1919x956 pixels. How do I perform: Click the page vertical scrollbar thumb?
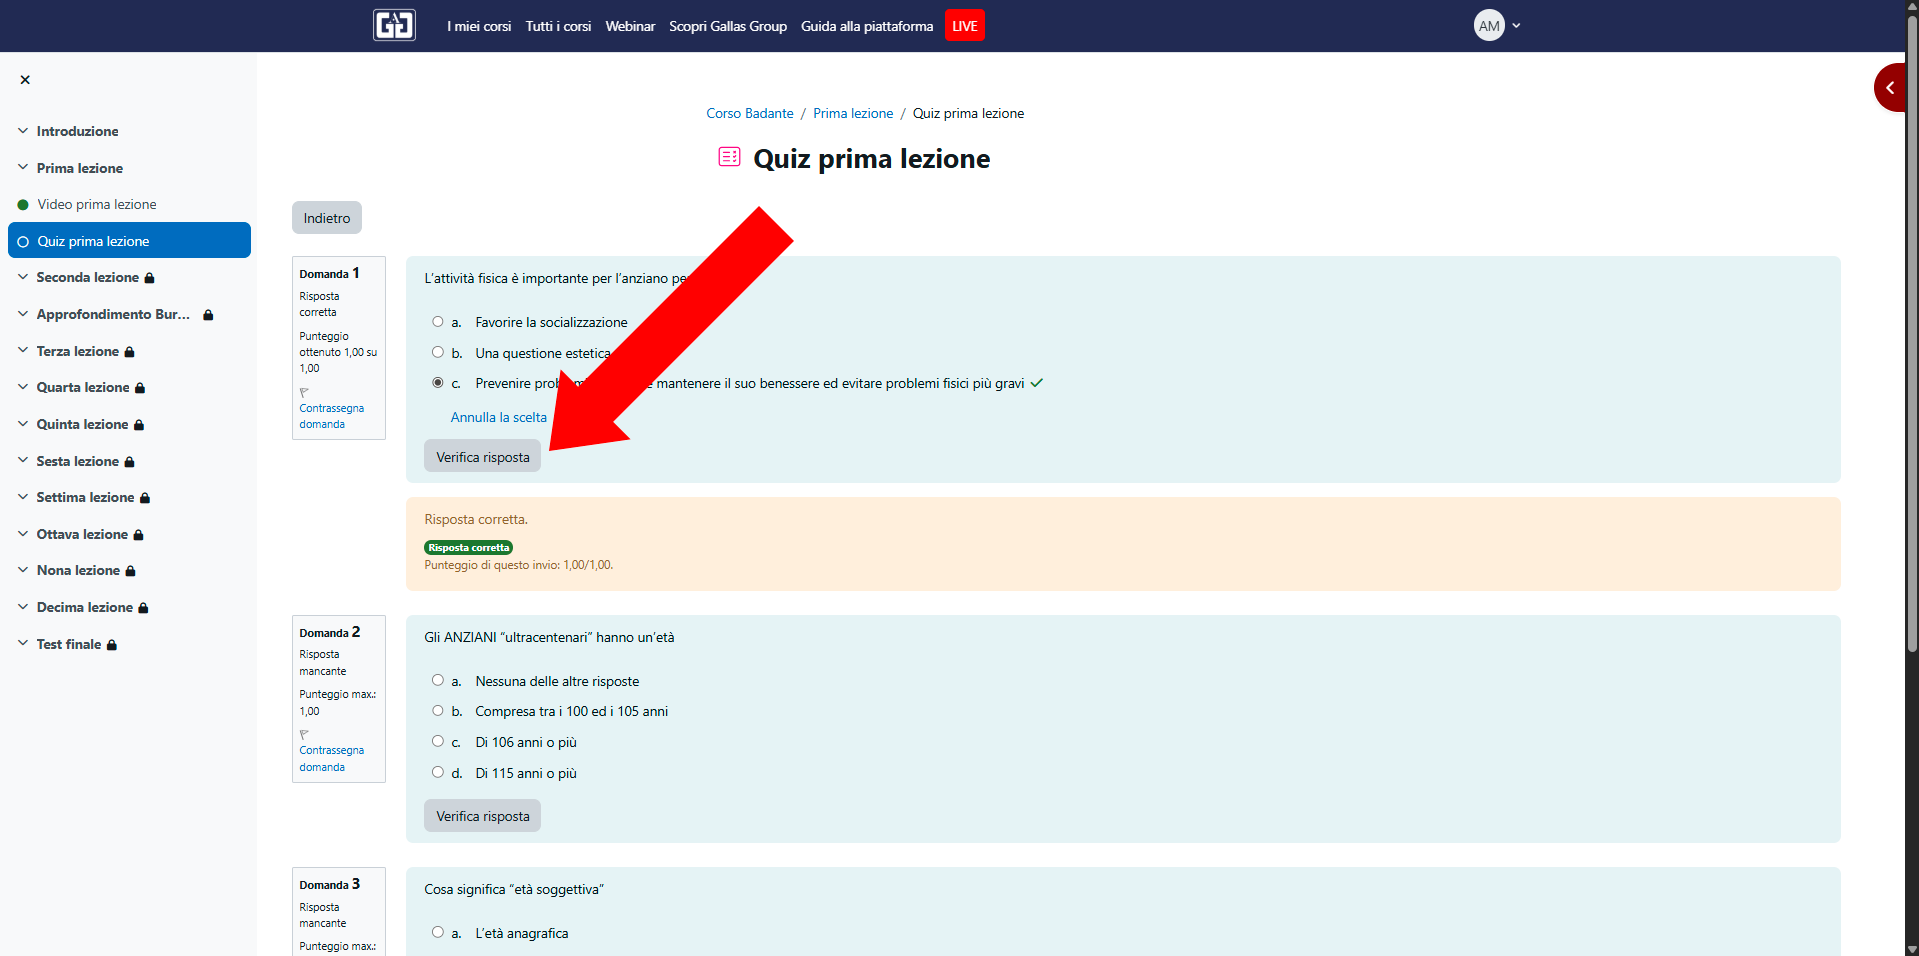(x=1911, y=330)
